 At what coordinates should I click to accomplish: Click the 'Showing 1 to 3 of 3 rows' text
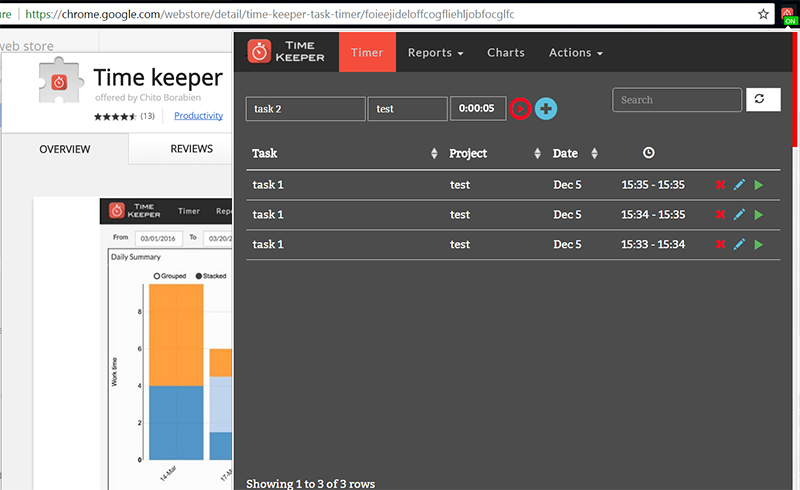[x=311, y=483]
